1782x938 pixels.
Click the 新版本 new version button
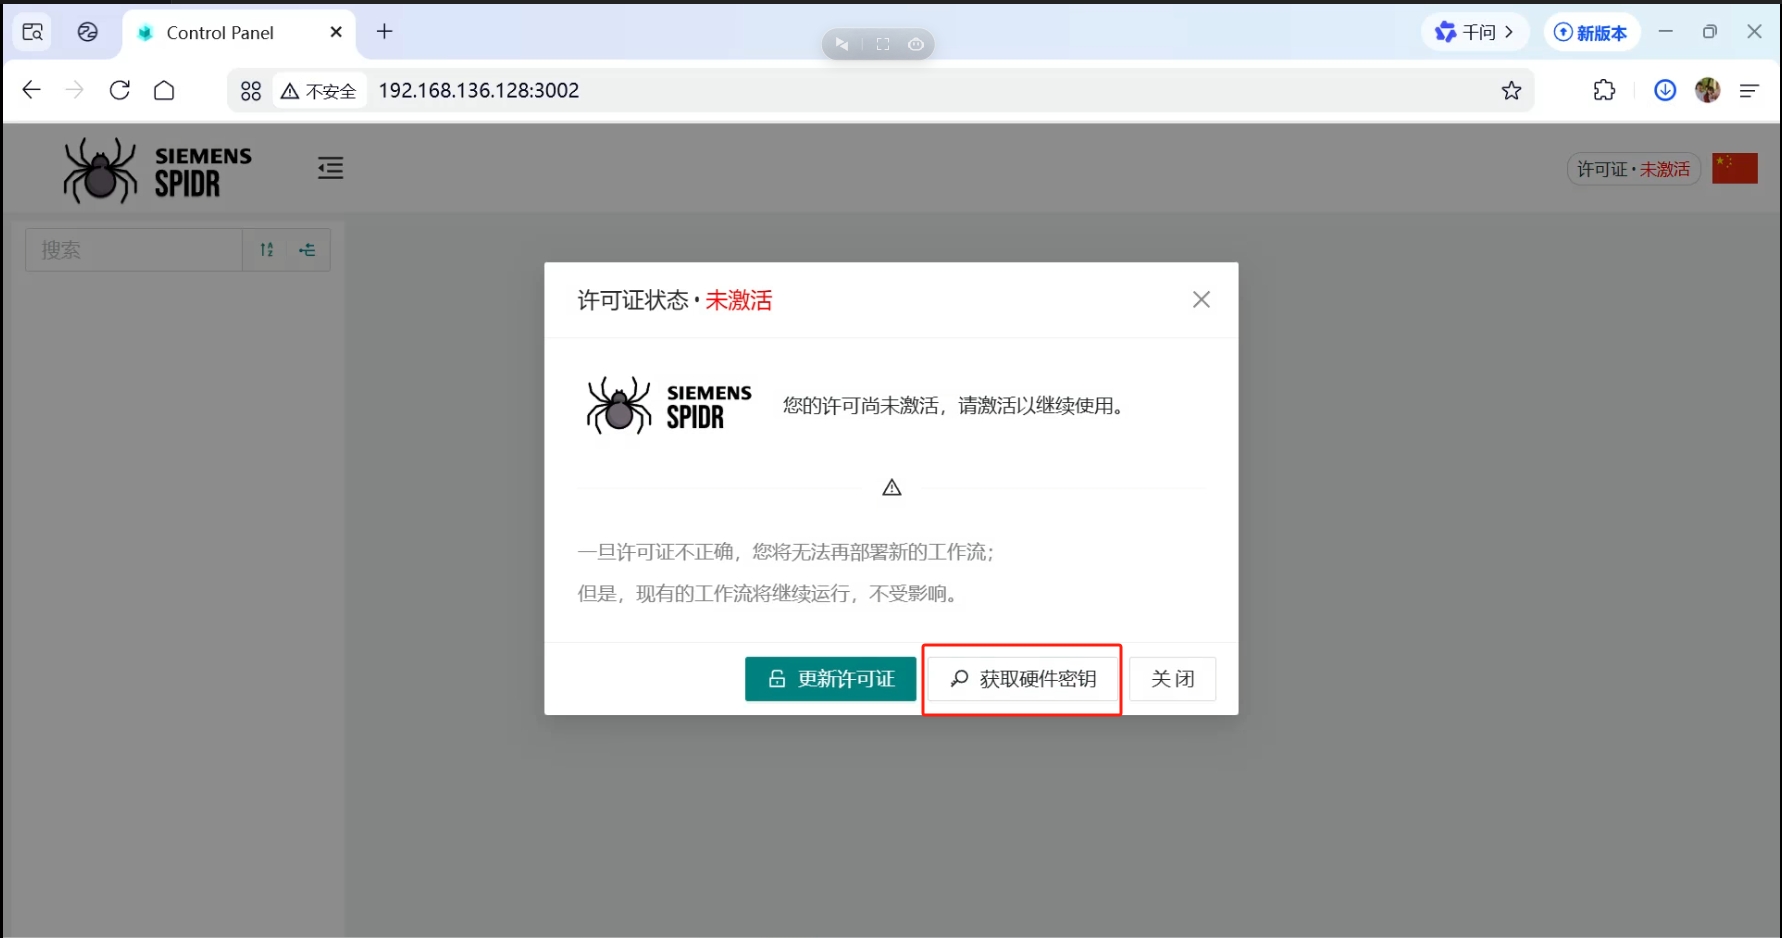point(1590,32)
